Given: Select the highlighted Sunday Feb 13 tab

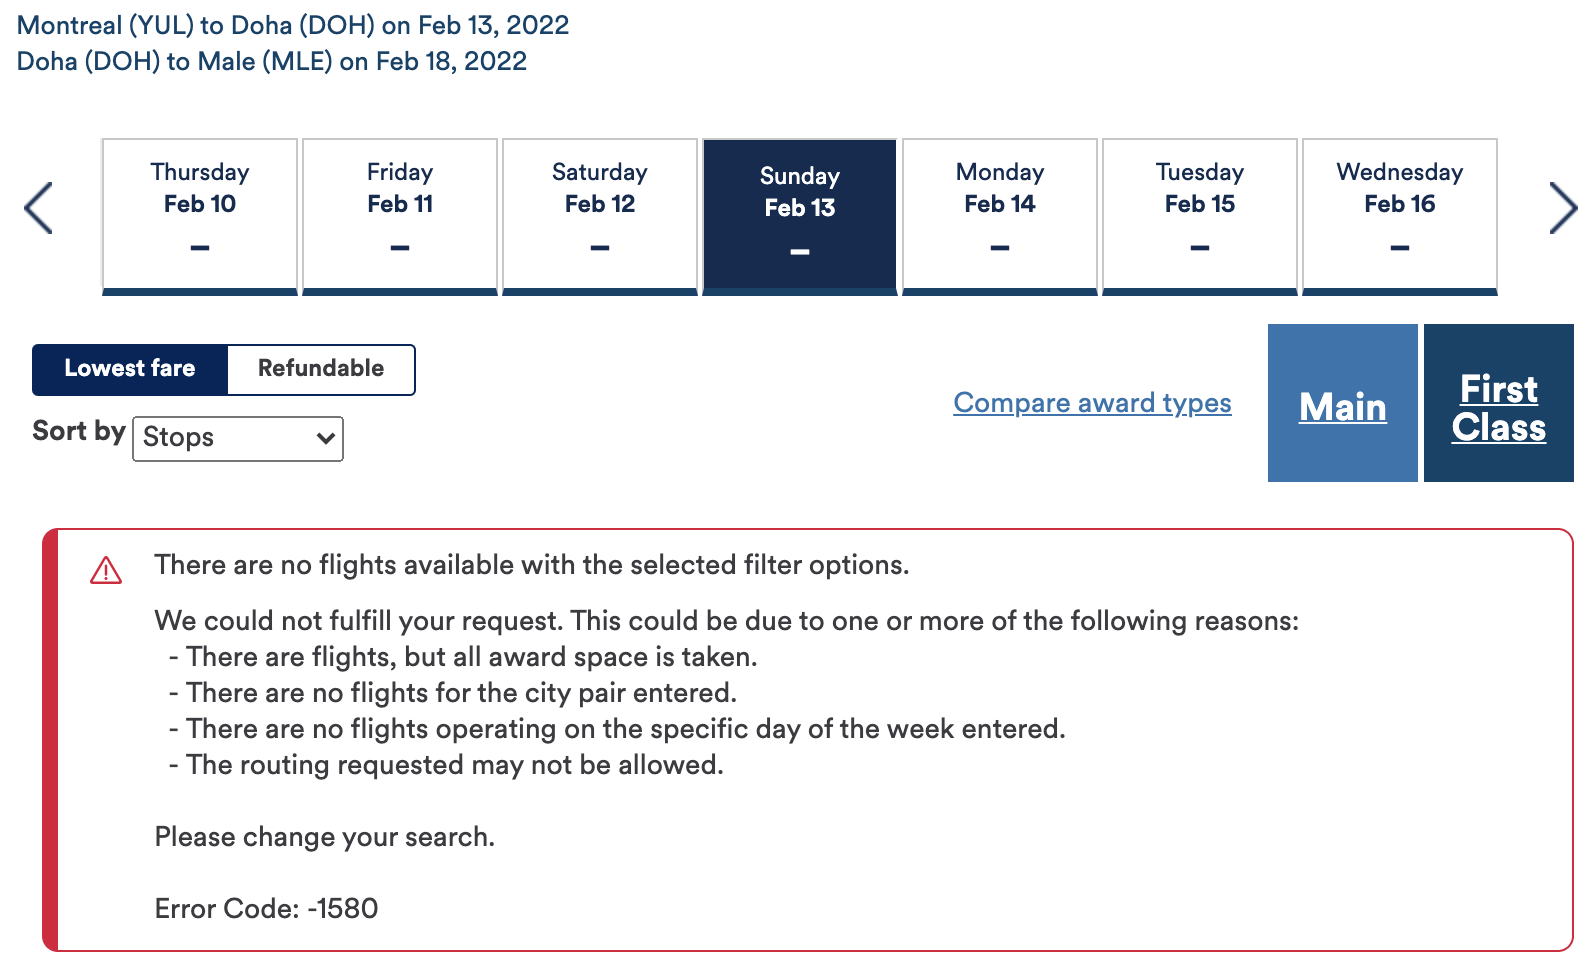Looking at the screenshot, I should [800, 214].
